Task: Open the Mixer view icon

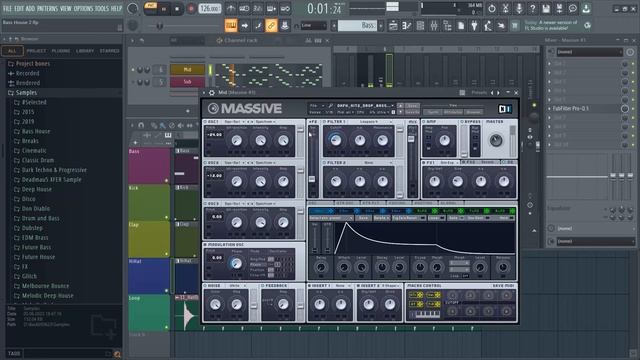Action: [x=434, y=26]
